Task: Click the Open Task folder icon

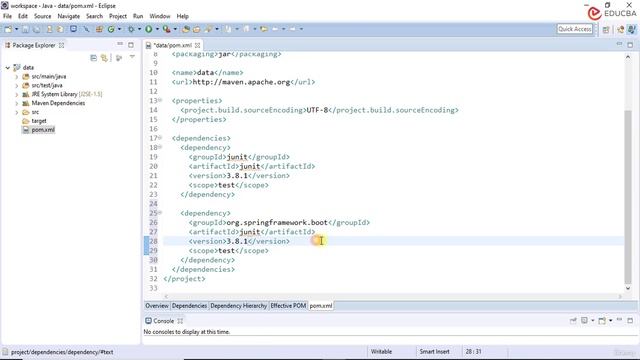Action: pyautogui.click(x=197, y=29)
